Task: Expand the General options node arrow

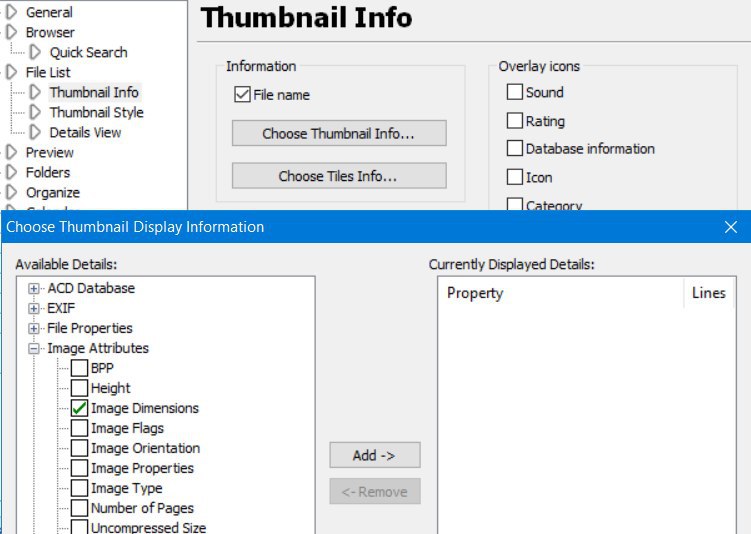Action: (11, 12)
